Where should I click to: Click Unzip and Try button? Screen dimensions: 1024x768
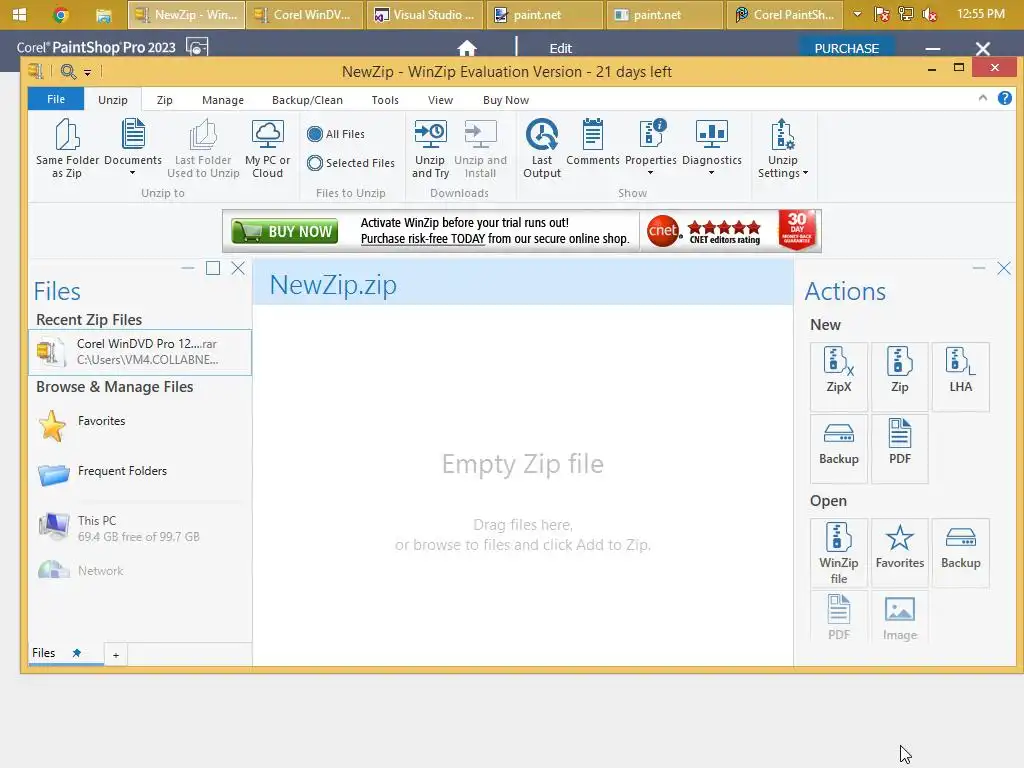430,148
